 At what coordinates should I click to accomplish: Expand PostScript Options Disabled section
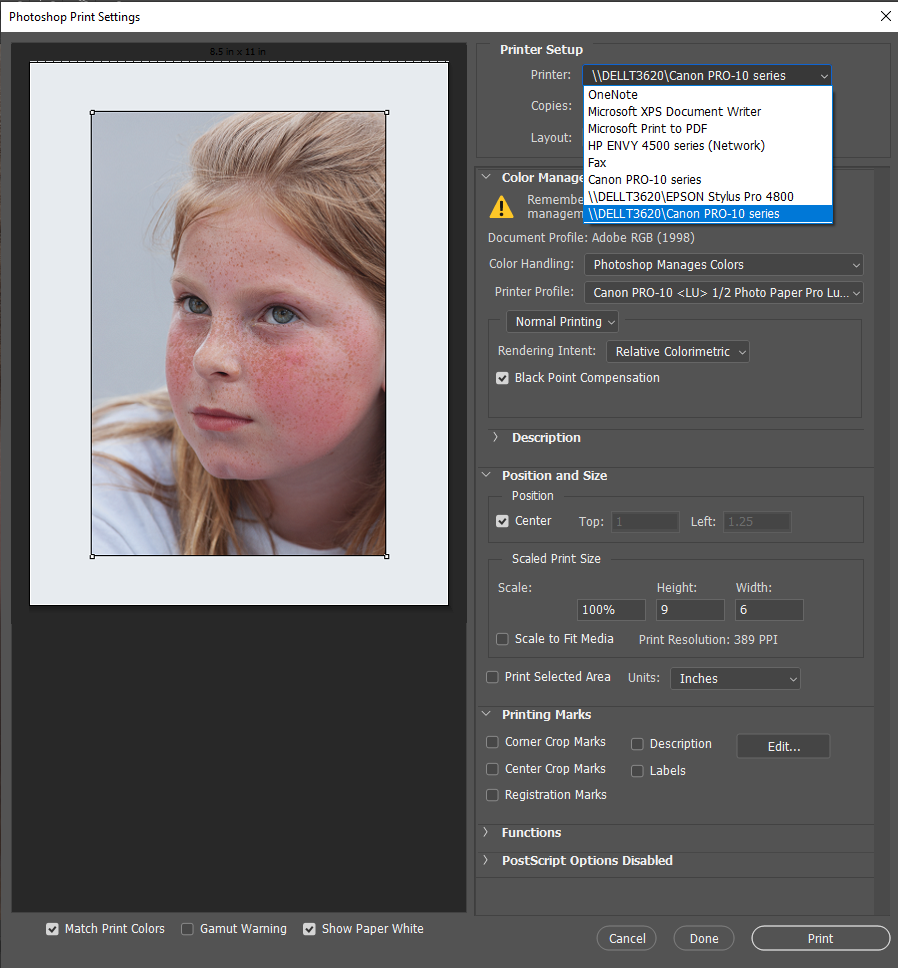[487, 860]
